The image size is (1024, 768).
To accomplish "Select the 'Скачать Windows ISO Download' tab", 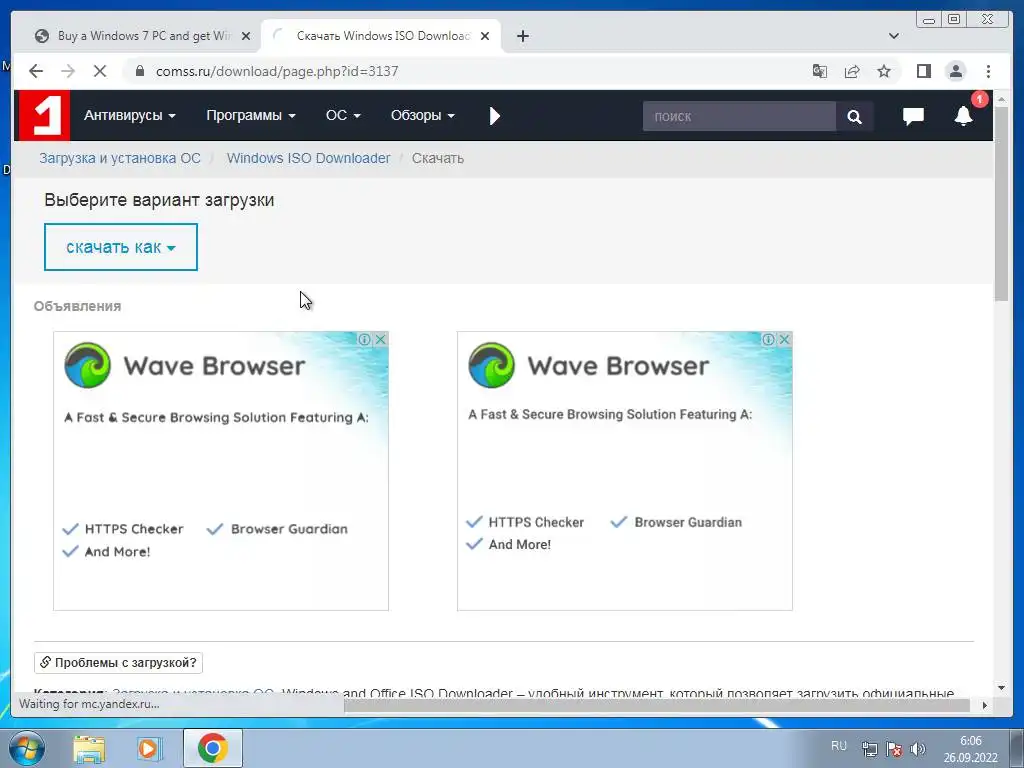I will coord(381,36).
